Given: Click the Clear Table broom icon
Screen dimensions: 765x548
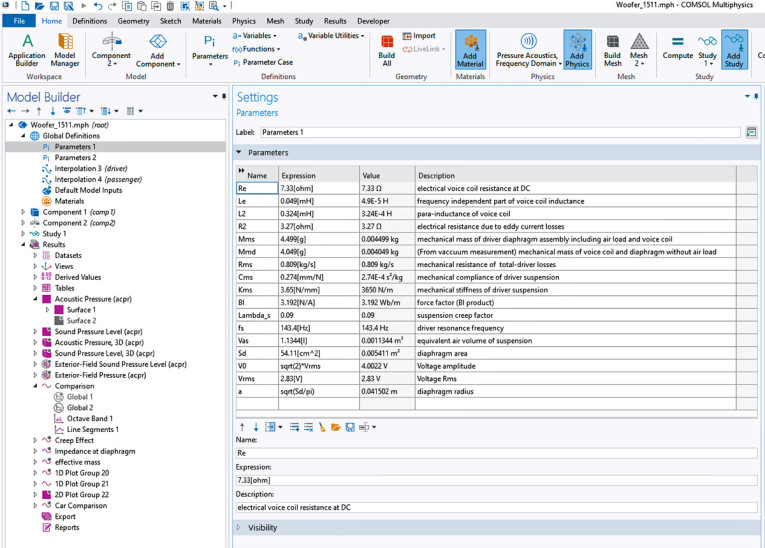Looking at the screenshot, I should coord(322,427).
